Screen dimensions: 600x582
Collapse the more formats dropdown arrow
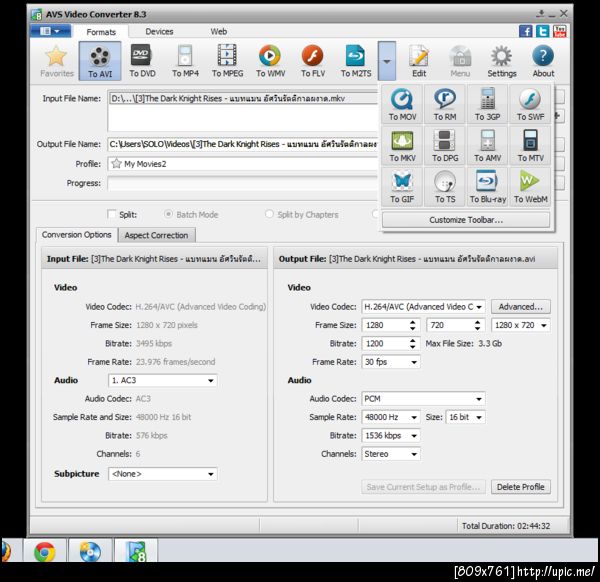point(387,61)
